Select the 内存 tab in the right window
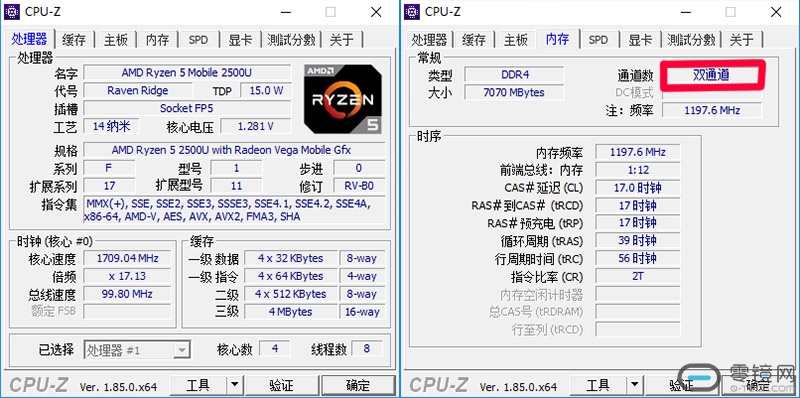Screen dimensions: 800x398 557,39
